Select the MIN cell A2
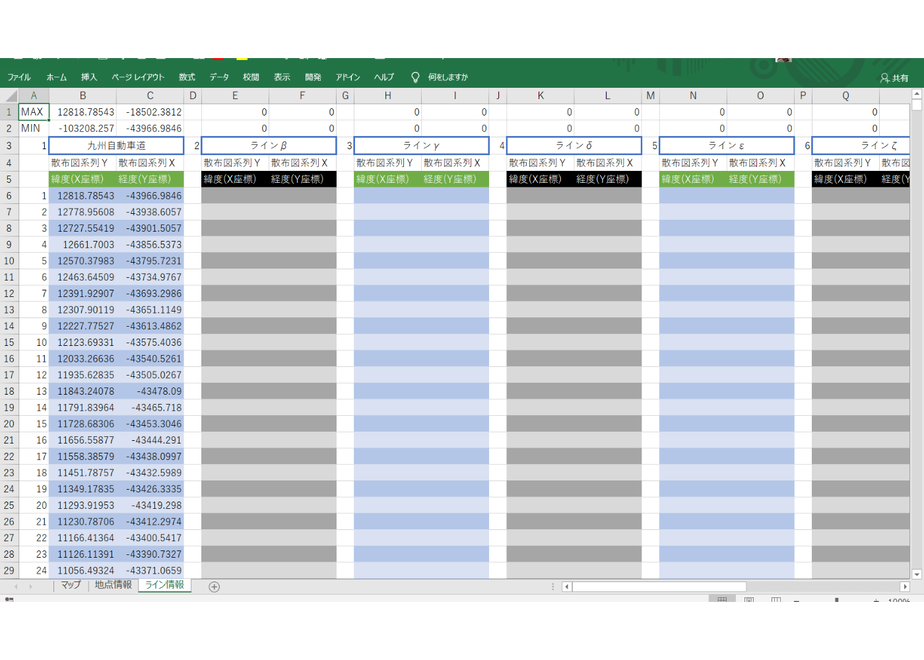 [34, 128]
